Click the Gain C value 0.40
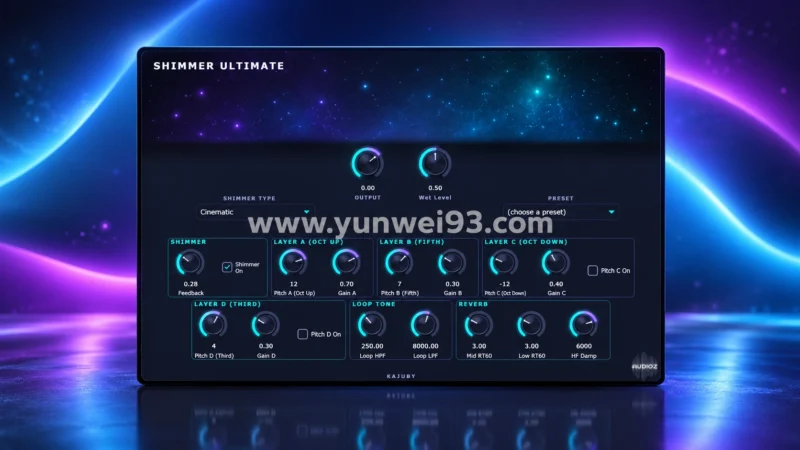 [556, 284]
